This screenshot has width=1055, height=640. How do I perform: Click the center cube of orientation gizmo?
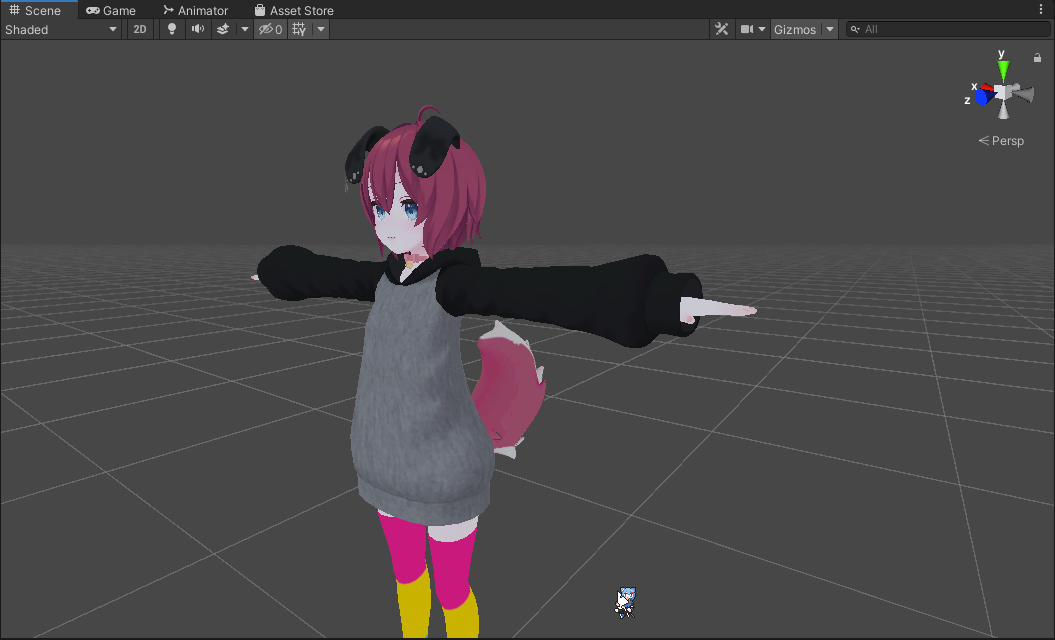point(1003,93)
